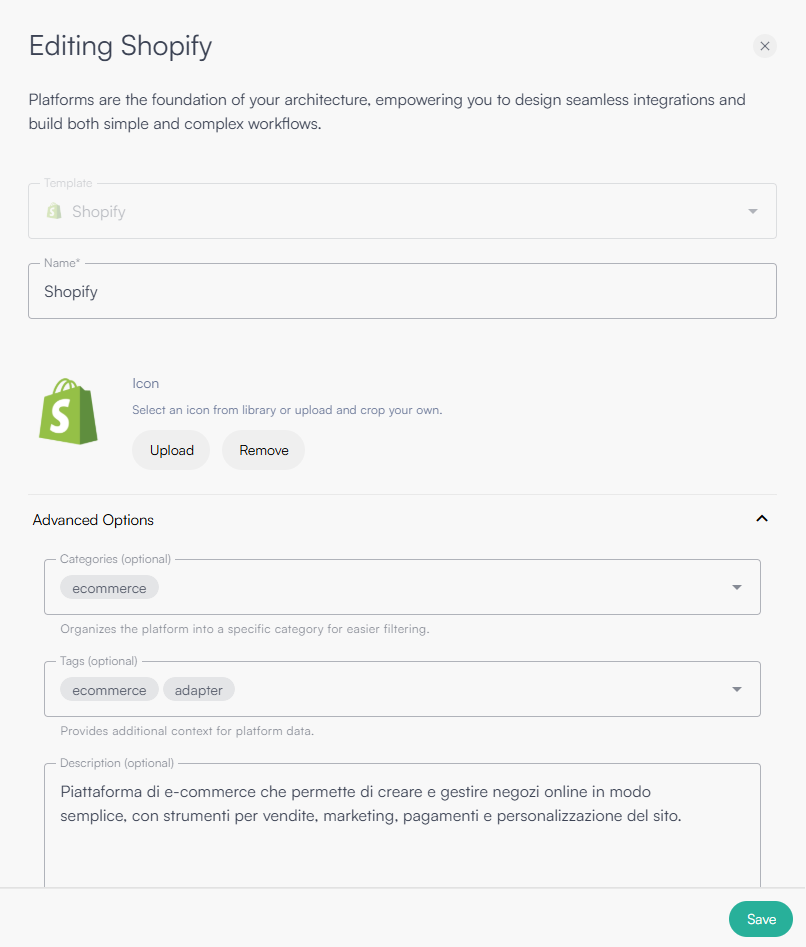This screenshot has height=947, width=806.
Task: Click the disabled Template field
Action: pyautogui.click(x=400, y=211)
